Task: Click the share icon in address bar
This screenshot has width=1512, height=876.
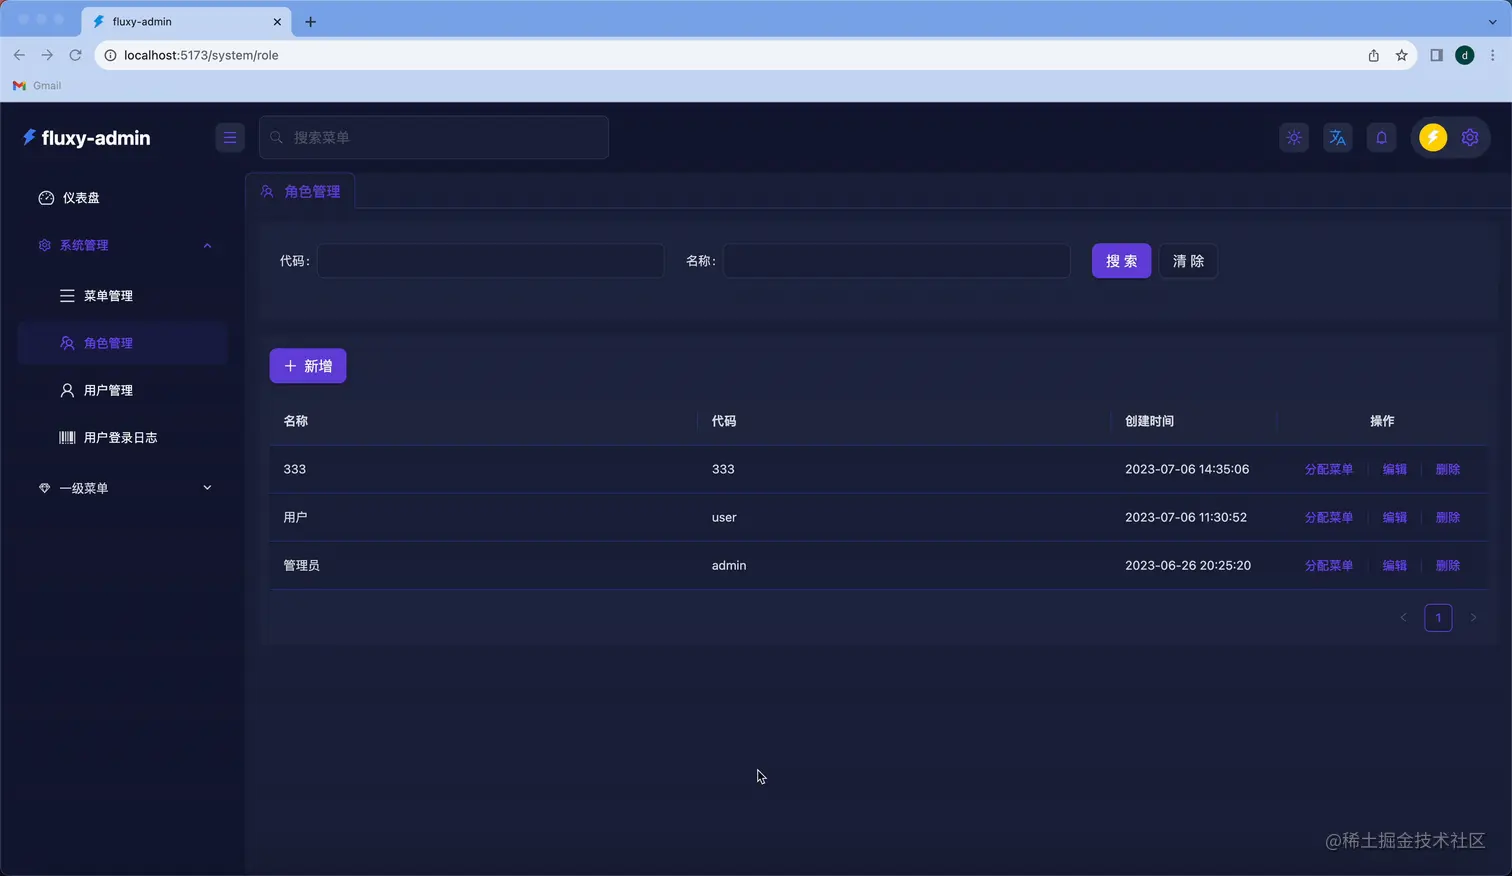Action: coord(1374,55)
